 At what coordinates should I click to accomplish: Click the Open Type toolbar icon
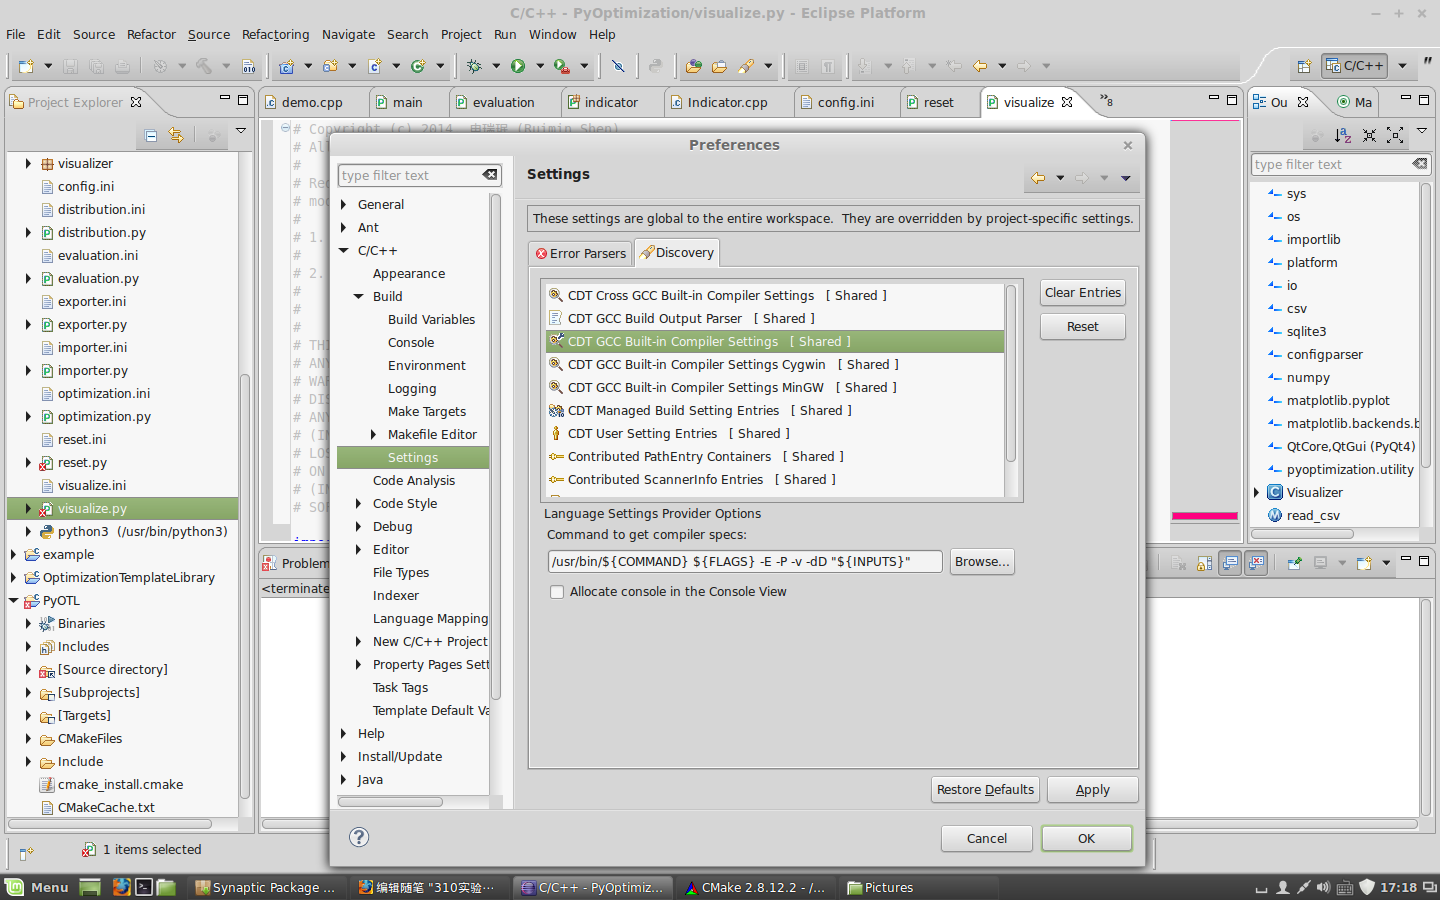[693, 66]
